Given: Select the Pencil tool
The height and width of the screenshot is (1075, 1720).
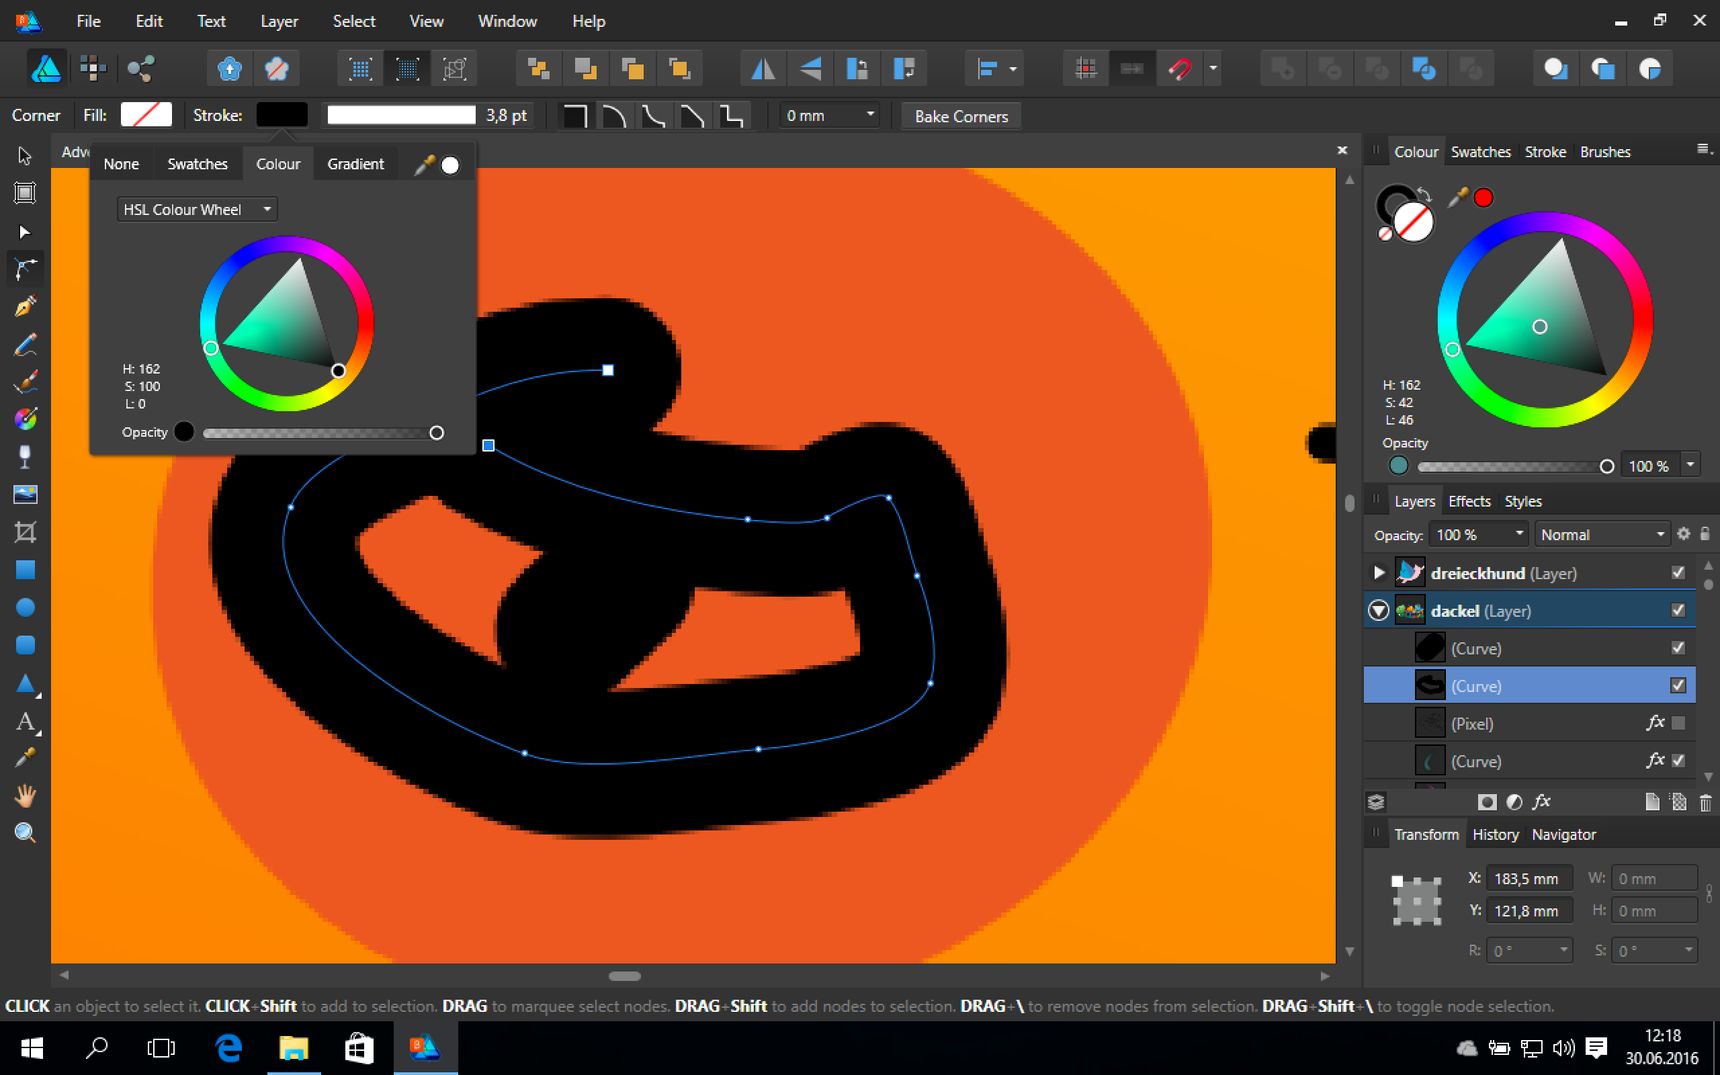Looking at the screenshot, I should point(25,345).
